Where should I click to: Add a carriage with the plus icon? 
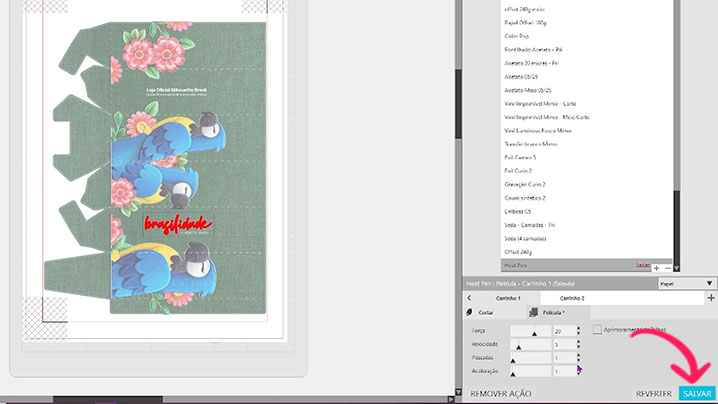pyautogui.click(x=711, y=298)
